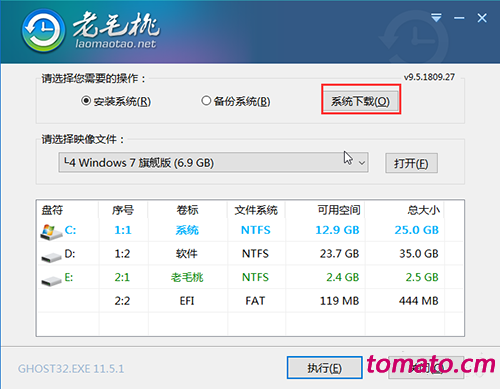Click the 可用空间 column header
The image size is (500, 389).
coord(339,210)
